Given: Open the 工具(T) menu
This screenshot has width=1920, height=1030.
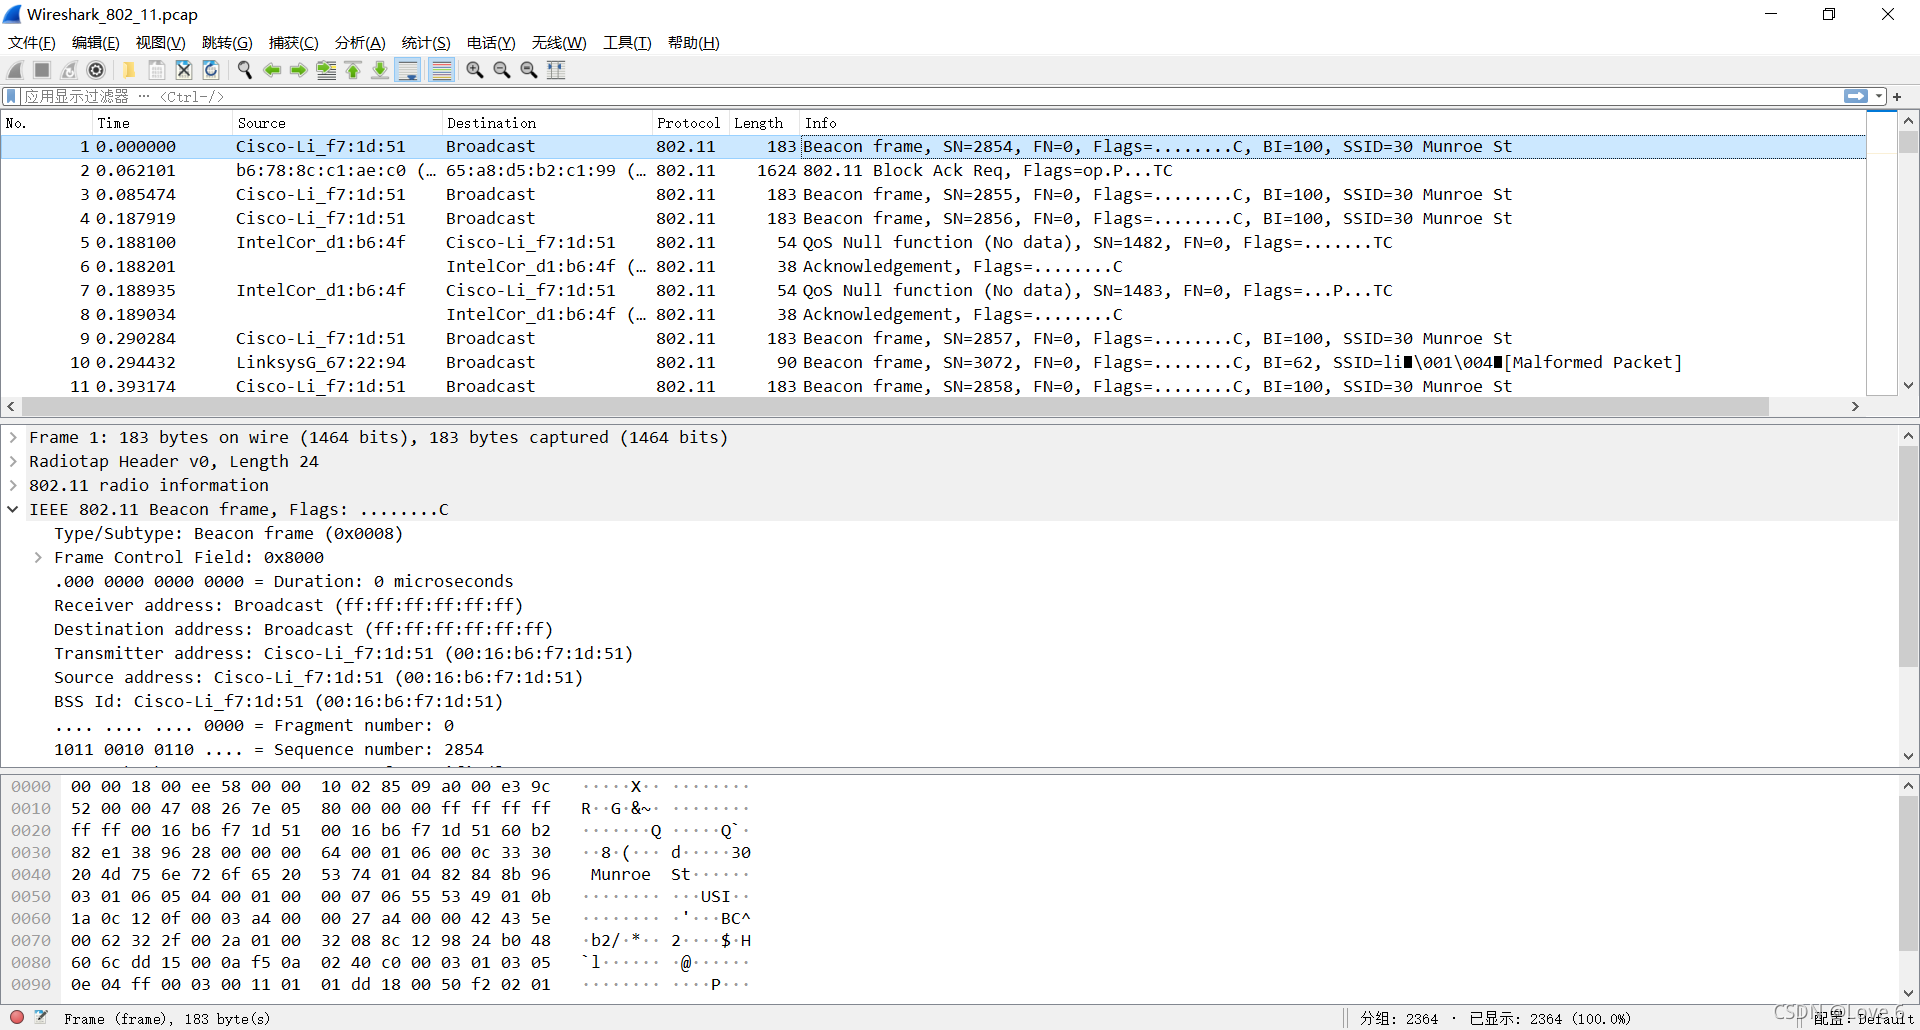Looking at the screenshot, I should [627, 42].
